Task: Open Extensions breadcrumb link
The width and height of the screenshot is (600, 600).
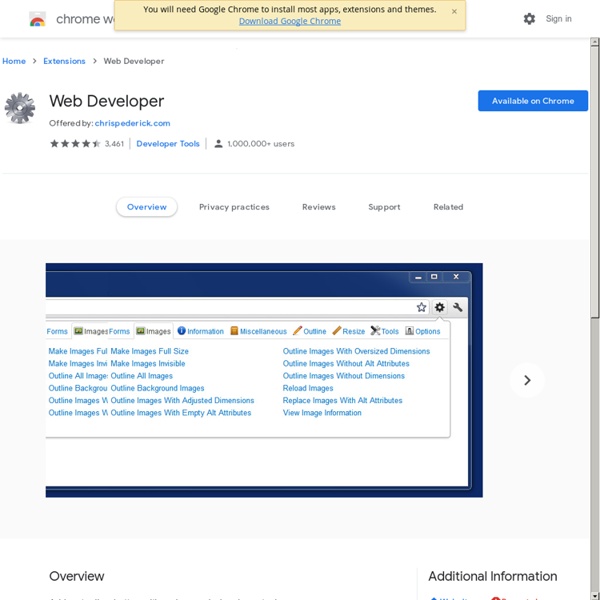Action: pos(64,61)
